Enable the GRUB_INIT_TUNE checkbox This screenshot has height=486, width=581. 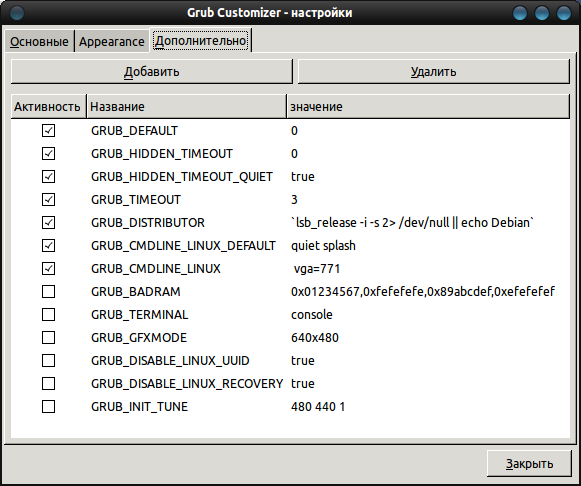coord(49,406)
